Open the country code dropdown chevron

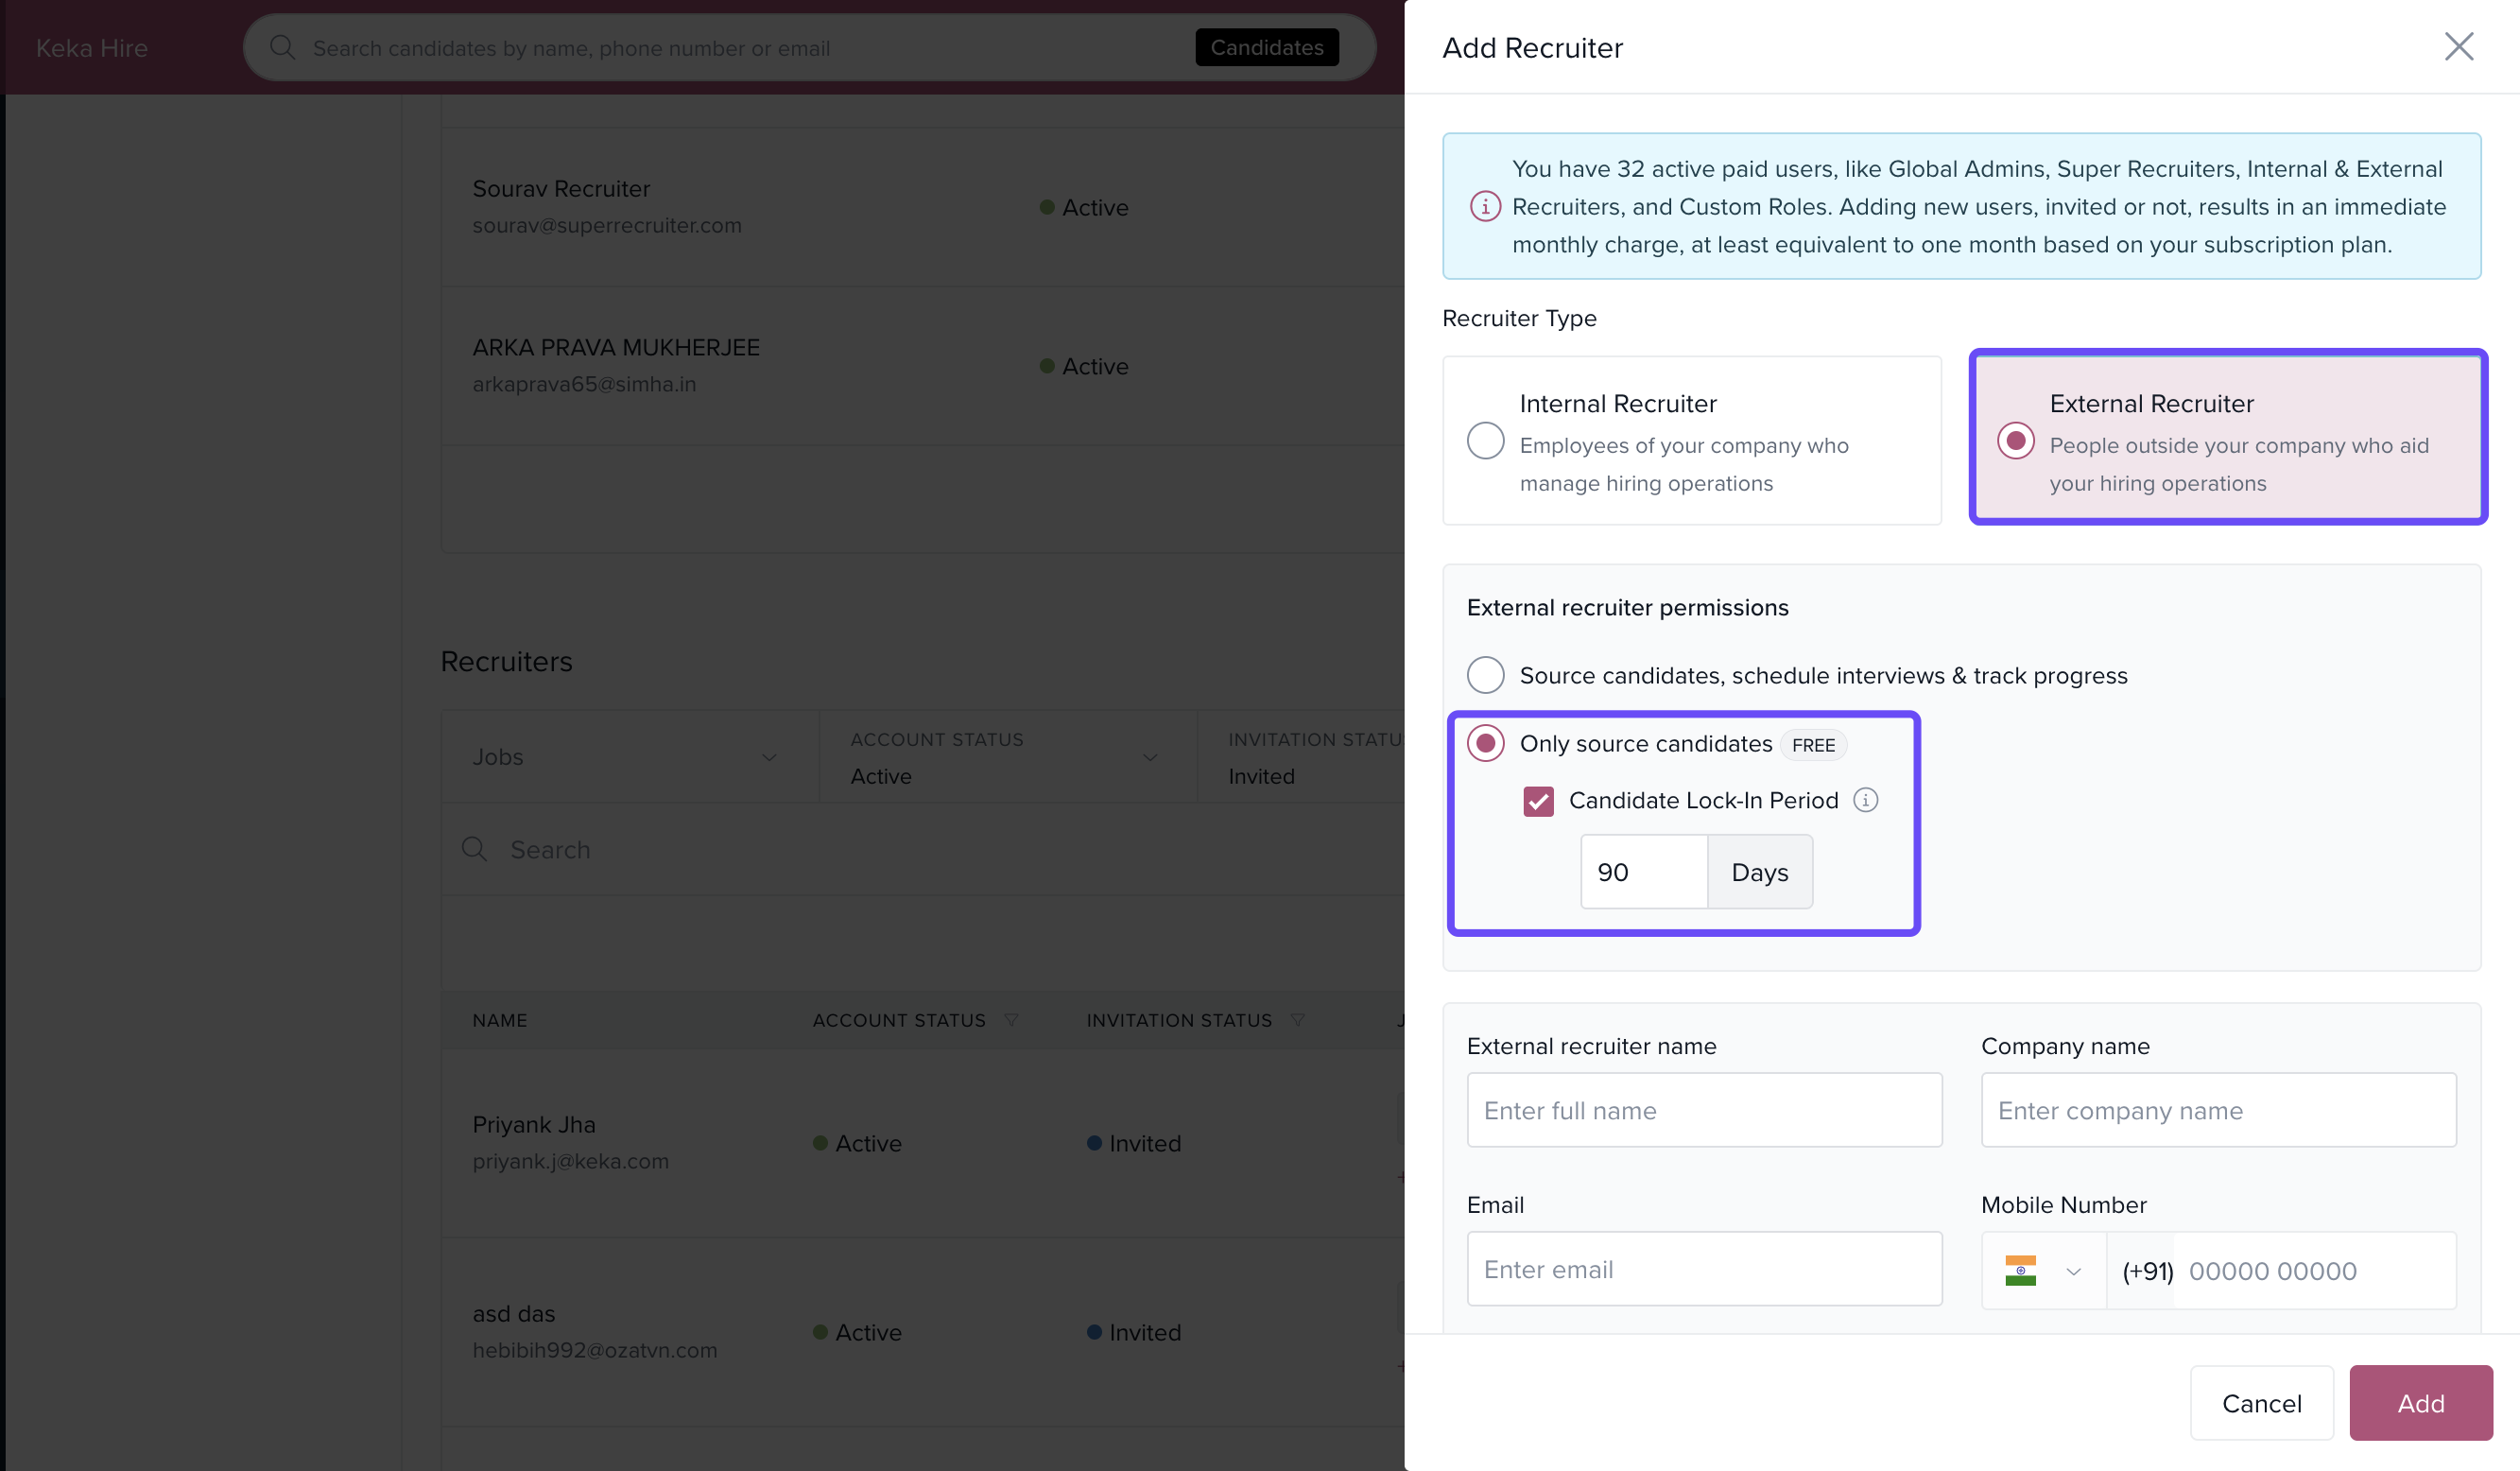(2073, 1271)
